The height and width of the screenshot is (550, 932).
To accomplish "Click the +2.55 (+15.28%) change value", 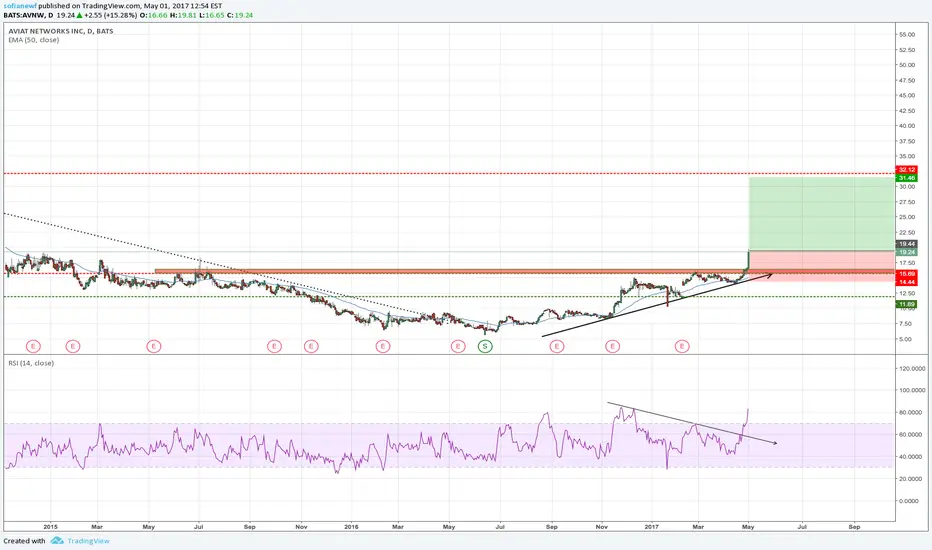I will pos(111,15).
